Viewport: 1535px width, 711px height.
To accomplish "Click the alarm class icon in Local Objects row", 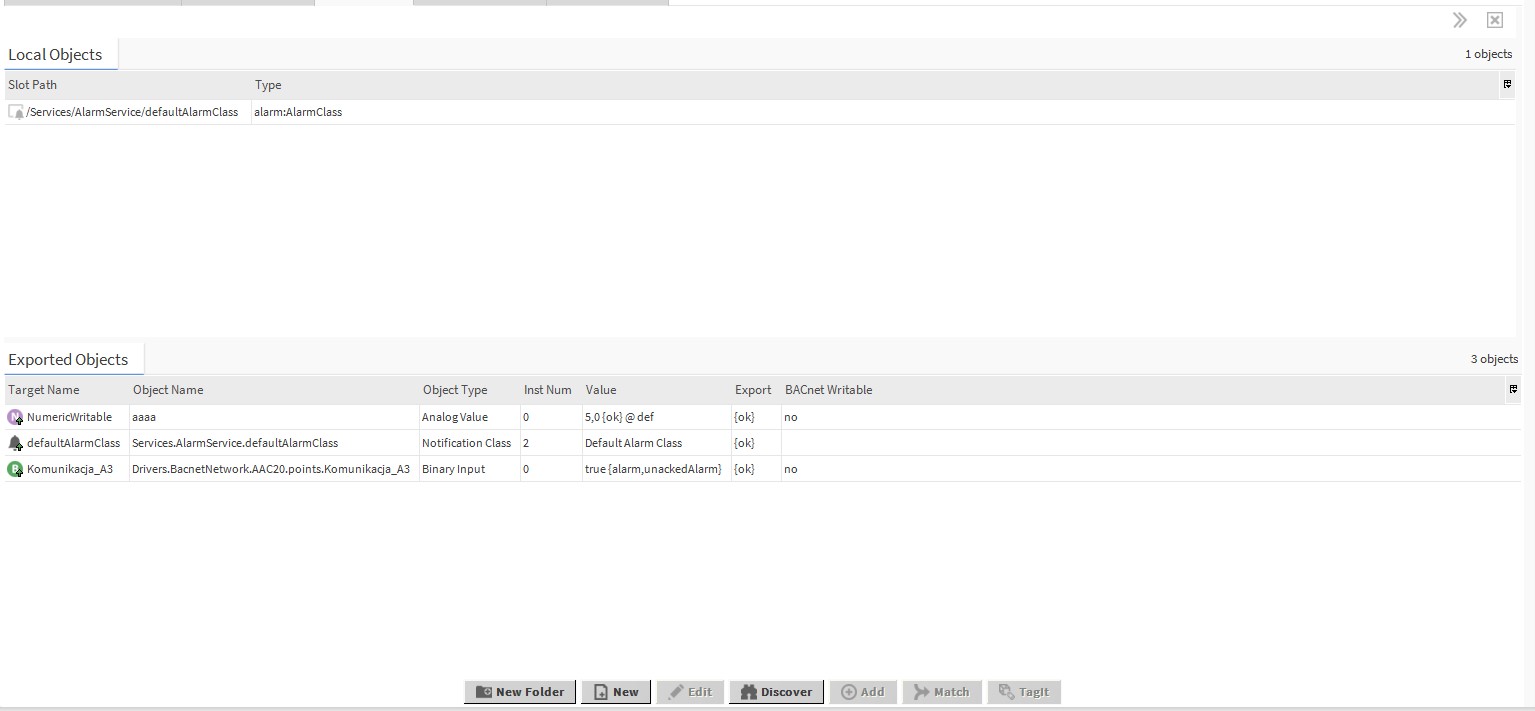I will (16, 111).
